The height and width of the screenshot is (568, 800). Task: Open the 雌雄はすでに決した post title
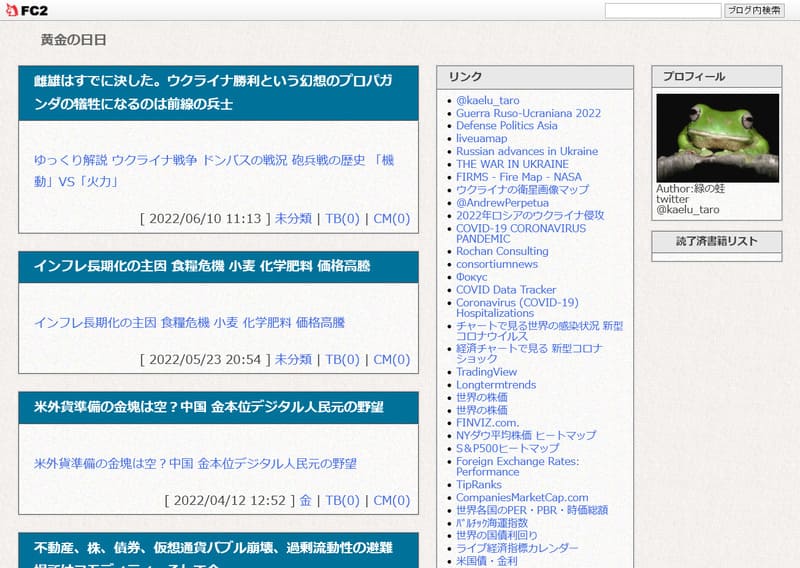point(213,92)
